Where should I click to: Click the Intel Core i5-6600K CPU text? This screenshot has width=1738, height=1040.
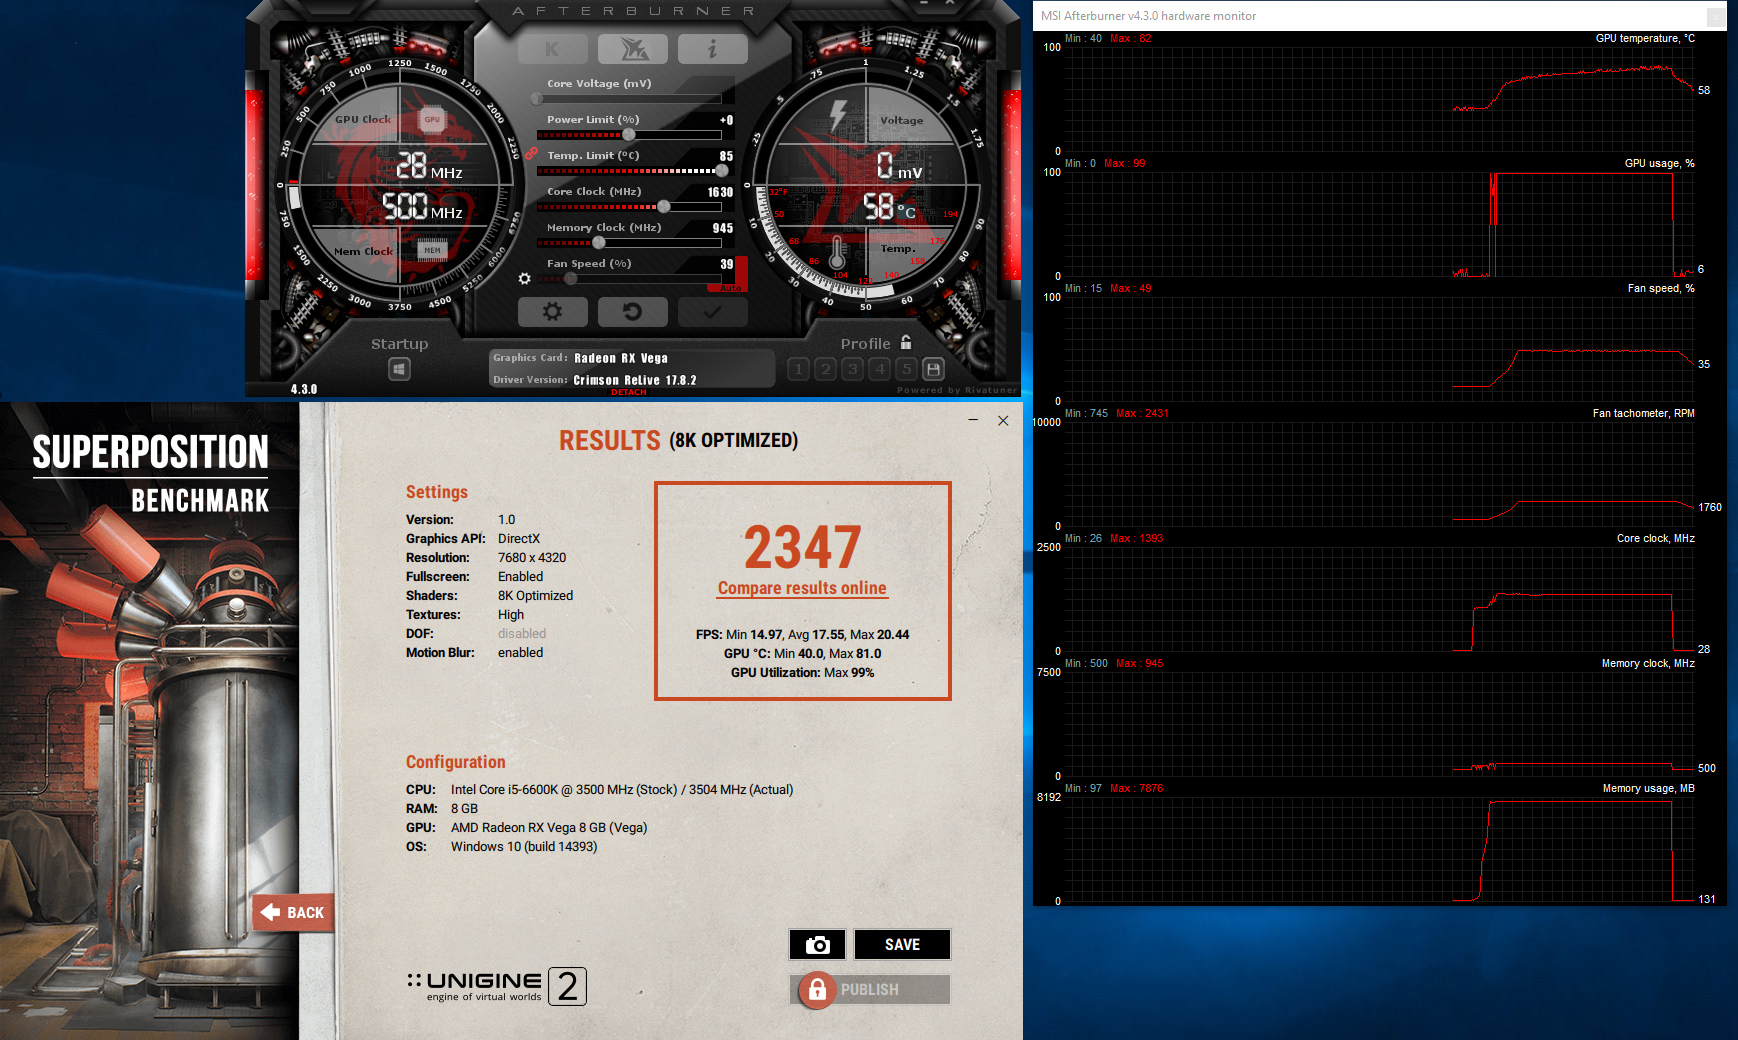(622, 790)
